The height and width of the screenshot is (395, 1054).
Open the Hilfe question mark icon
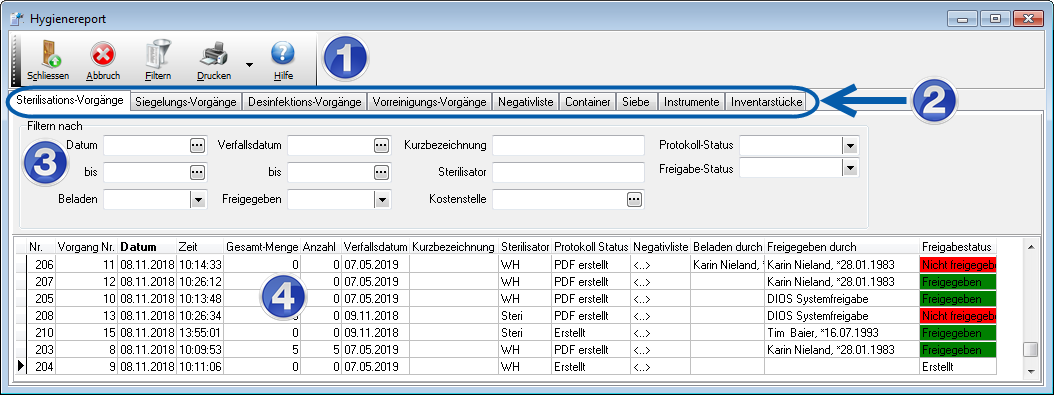[283, 54]
